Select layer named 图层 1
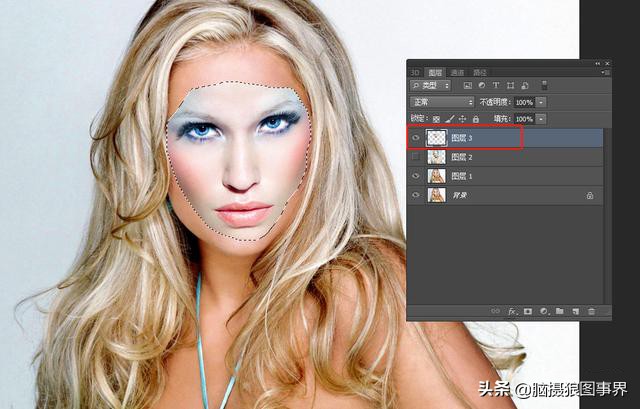The width and height of the screenshot is (640, 409). [x=462, y=176]
